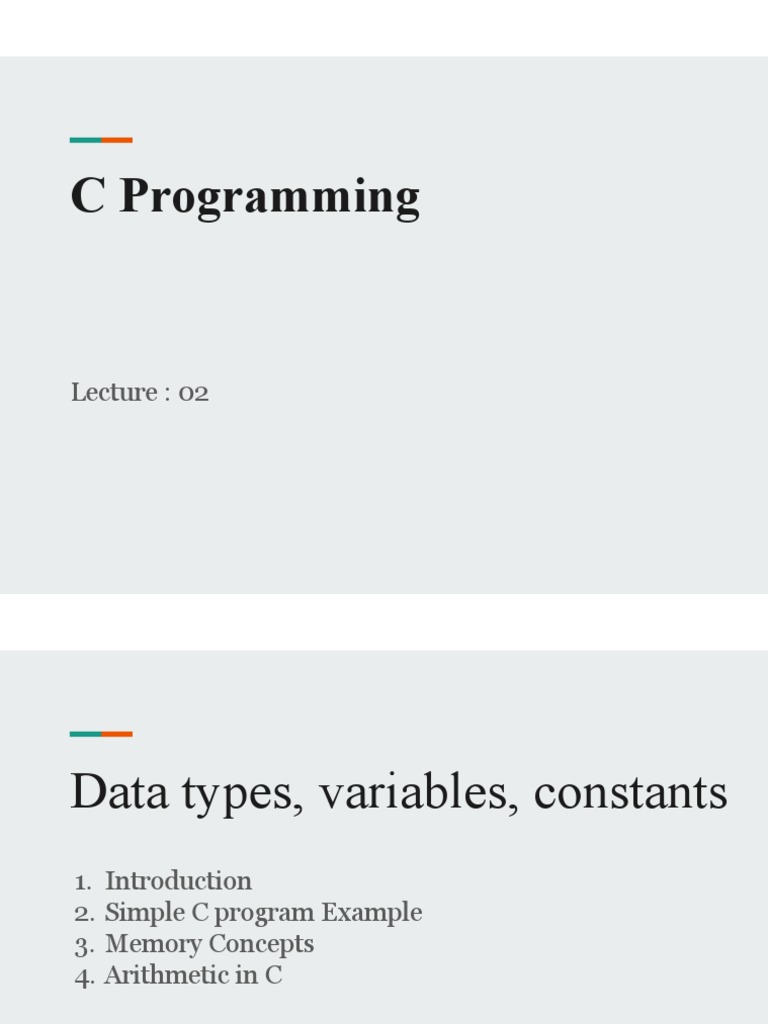Screen dimensions: 768x1024
Task: Click the "C Programming" slide title
Action: click(x=244, y=196)
